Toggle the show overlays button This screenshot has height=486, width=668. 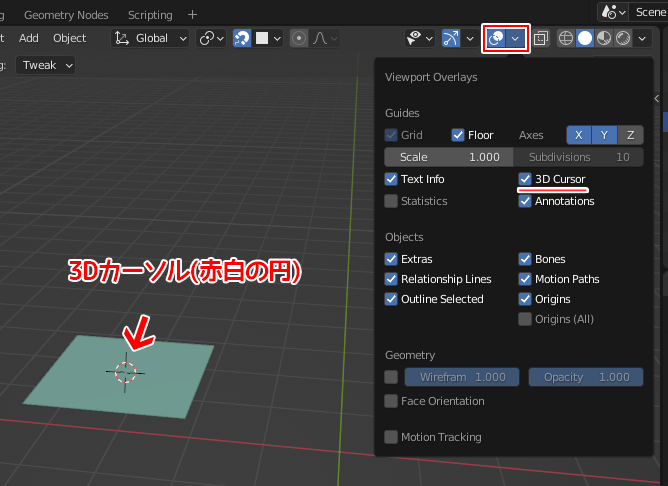point(496,38)
